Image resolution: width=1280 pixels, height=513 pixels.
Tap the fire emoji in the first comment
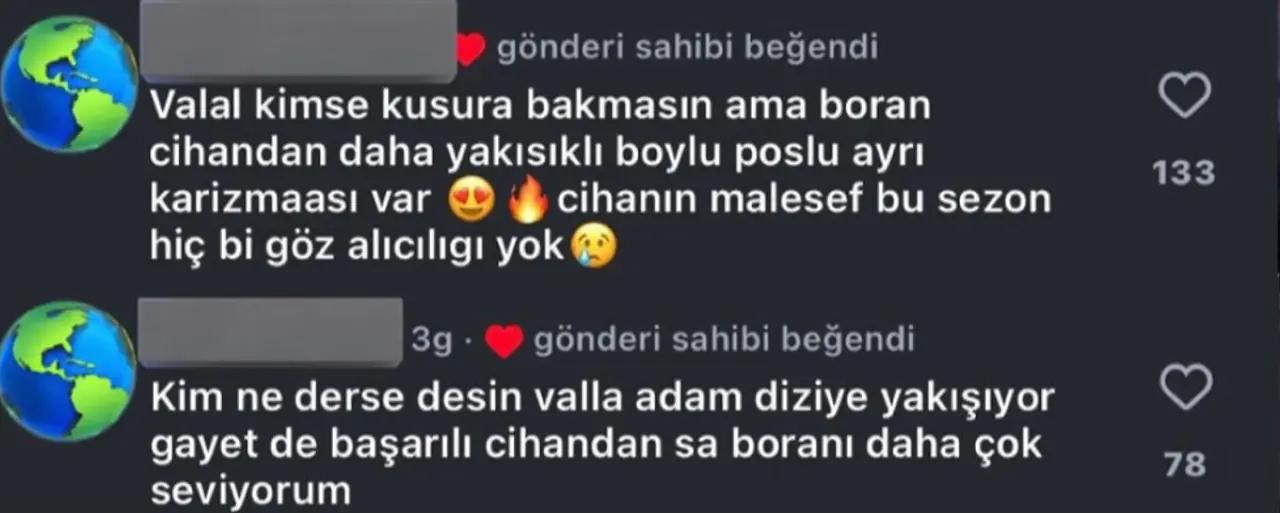(529, 203)
